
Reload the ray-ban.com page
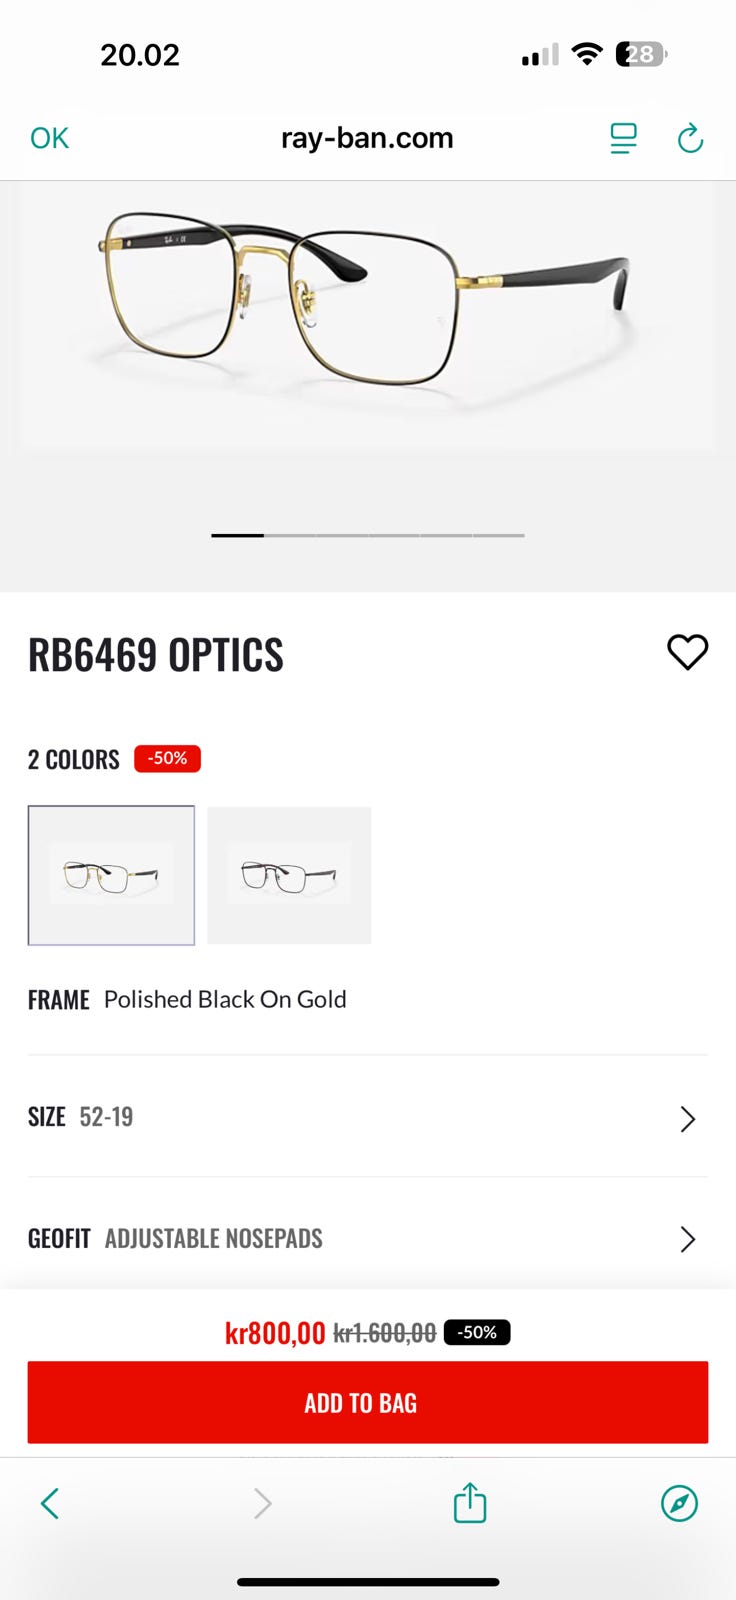tap(690, 138)
